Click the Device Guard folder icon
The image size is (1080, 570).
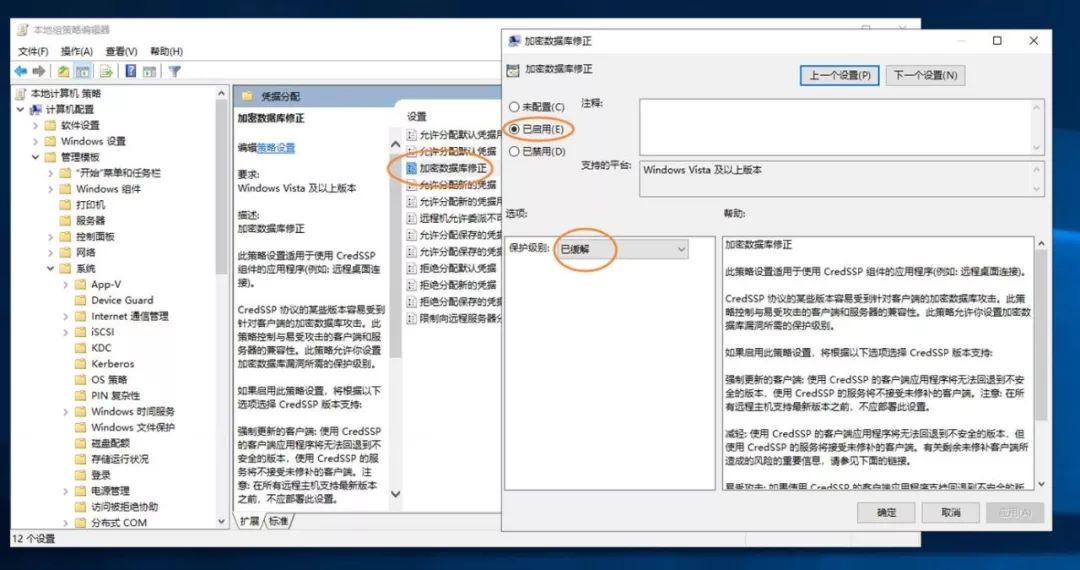tap(81, 300)
